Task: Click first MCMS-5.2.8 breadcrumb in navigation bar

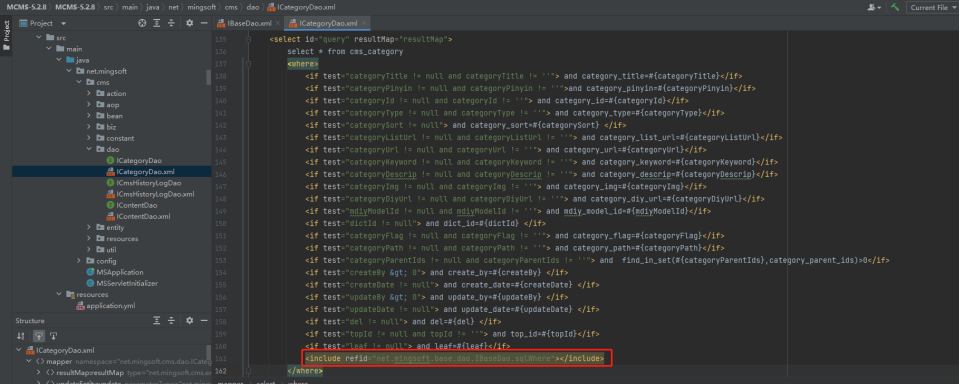Action: coord(27,7)
